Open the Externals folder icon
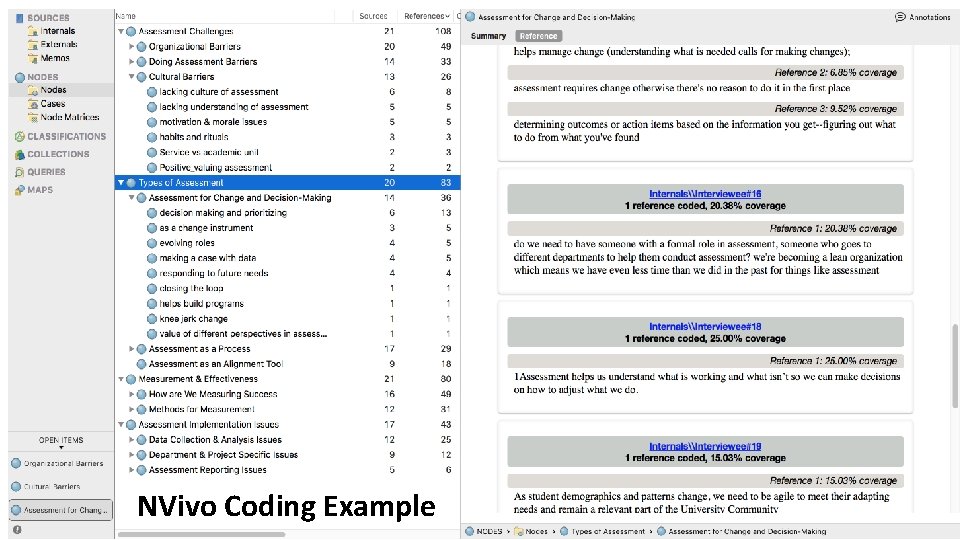 pos(32,45)
